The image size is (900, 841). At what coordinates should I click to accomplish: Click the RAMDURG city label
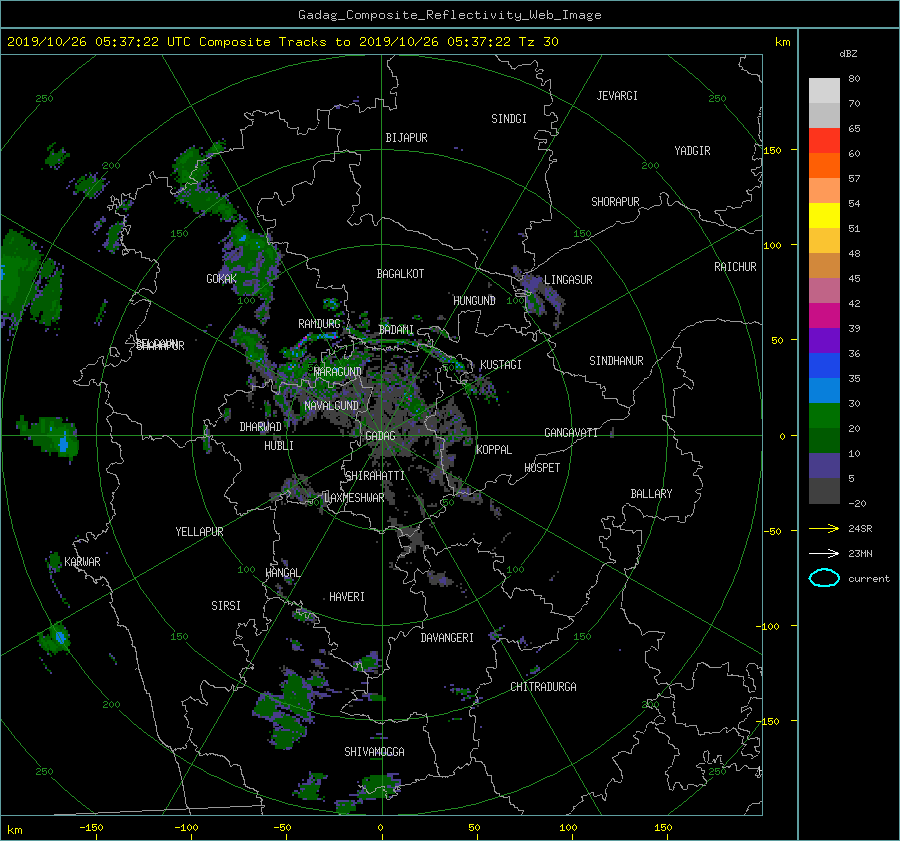pyautogui.click(x=319, y=324)
